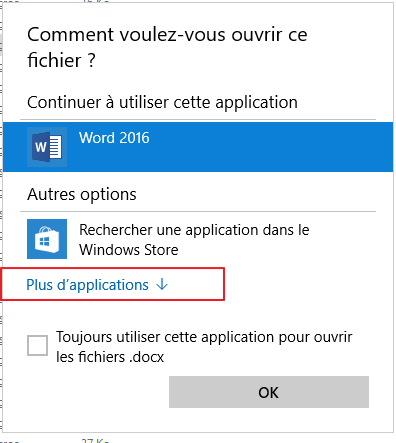Click the down arrow beside Plus d'applications

[162, 285]
